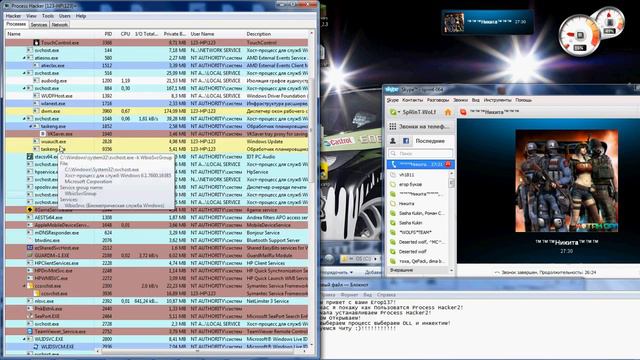Image resolution: width=640 pixels, height=360 pixels.
Task: Open the View menu in Process Hacker
Action: [31, 16]
